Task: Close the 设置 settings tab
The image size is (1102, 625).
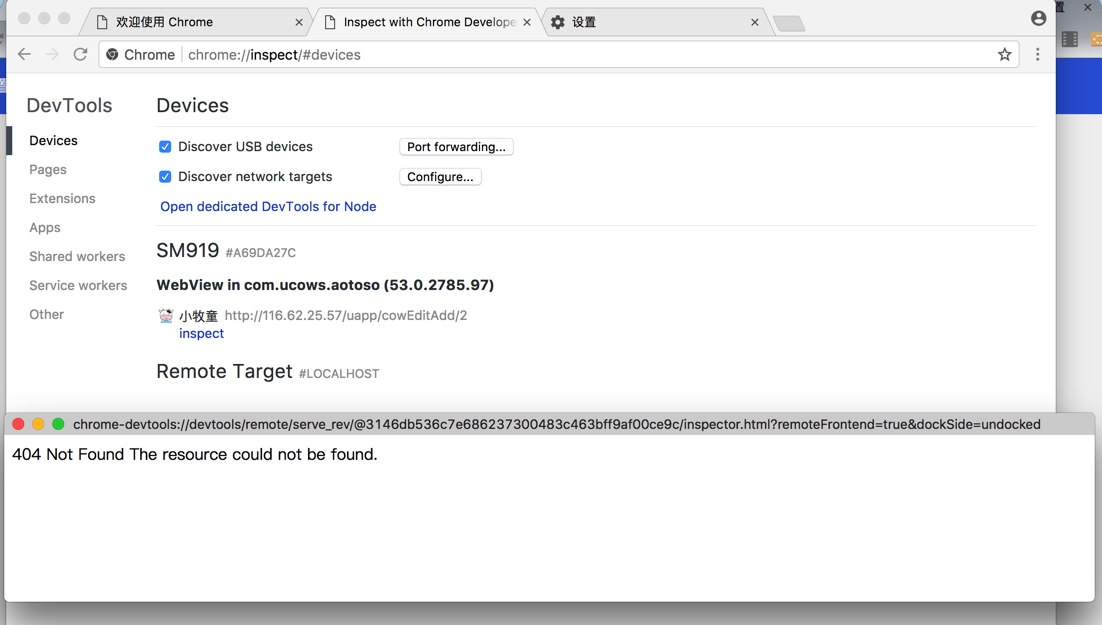Action: (754, 22)
